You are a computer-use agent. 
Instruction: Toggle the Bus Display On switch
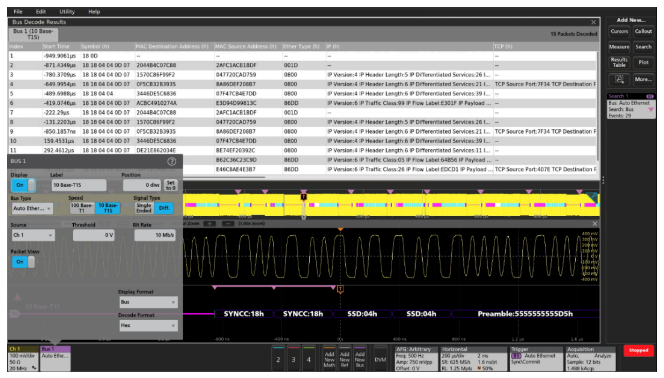click(x=23, y=185)
